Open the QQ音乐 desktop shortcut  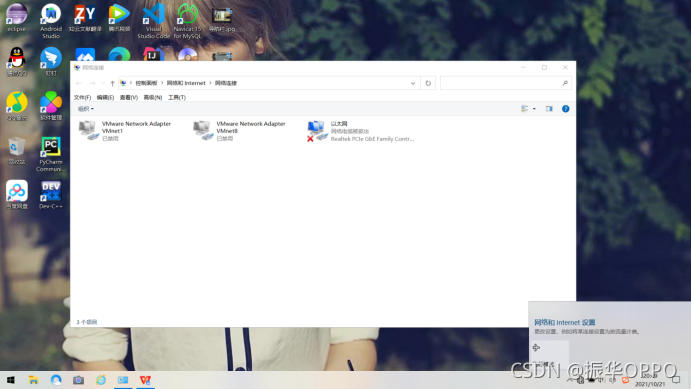17,106
